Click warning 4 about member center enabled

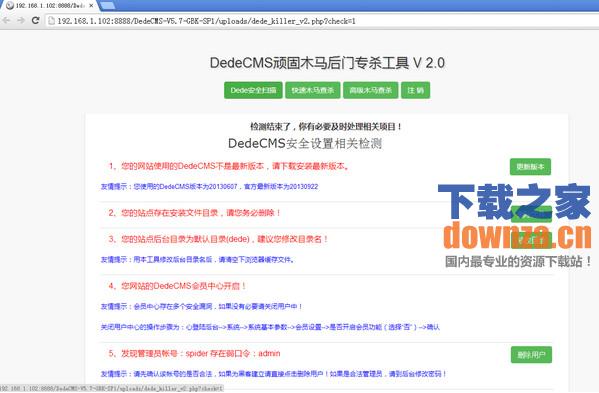pos(177,286)
